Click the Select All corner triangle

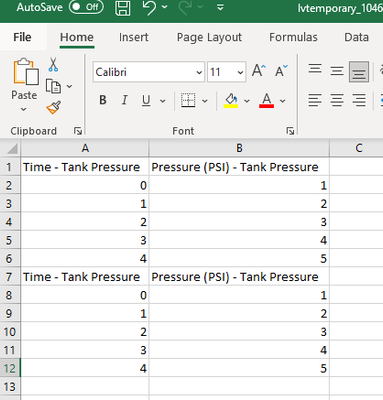[x=11, y=148]
